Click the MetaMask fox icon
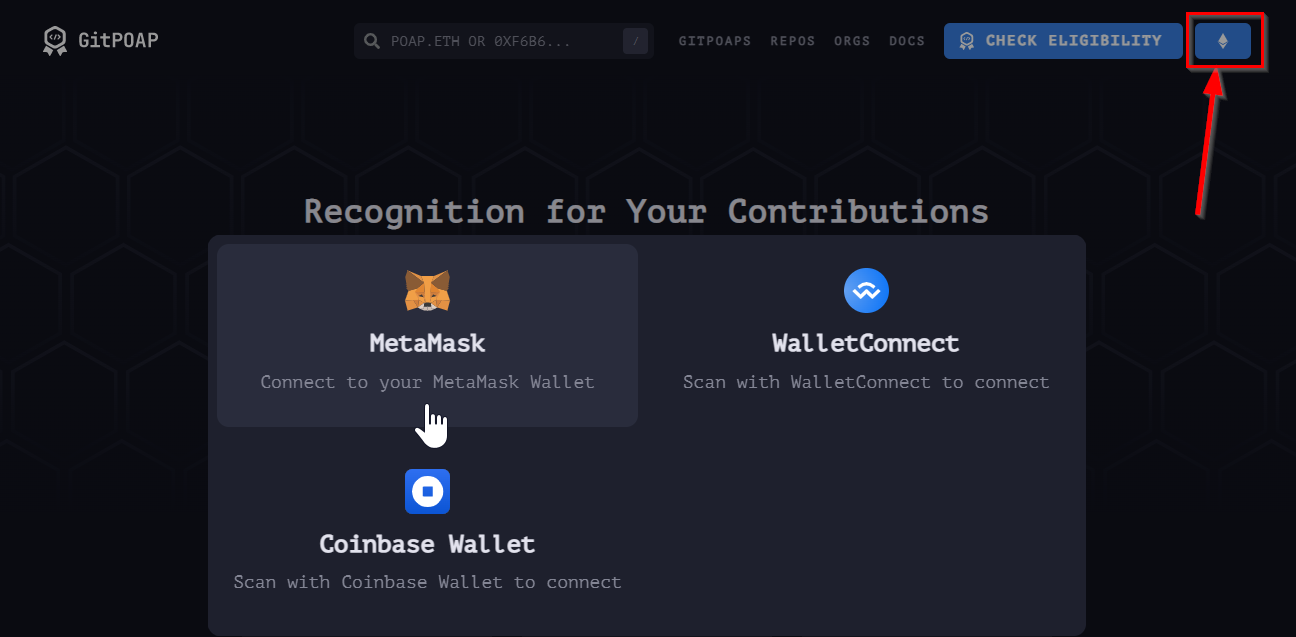Image resolution: width=1296 pixels, height=637 pixels. tap(427, 291)
